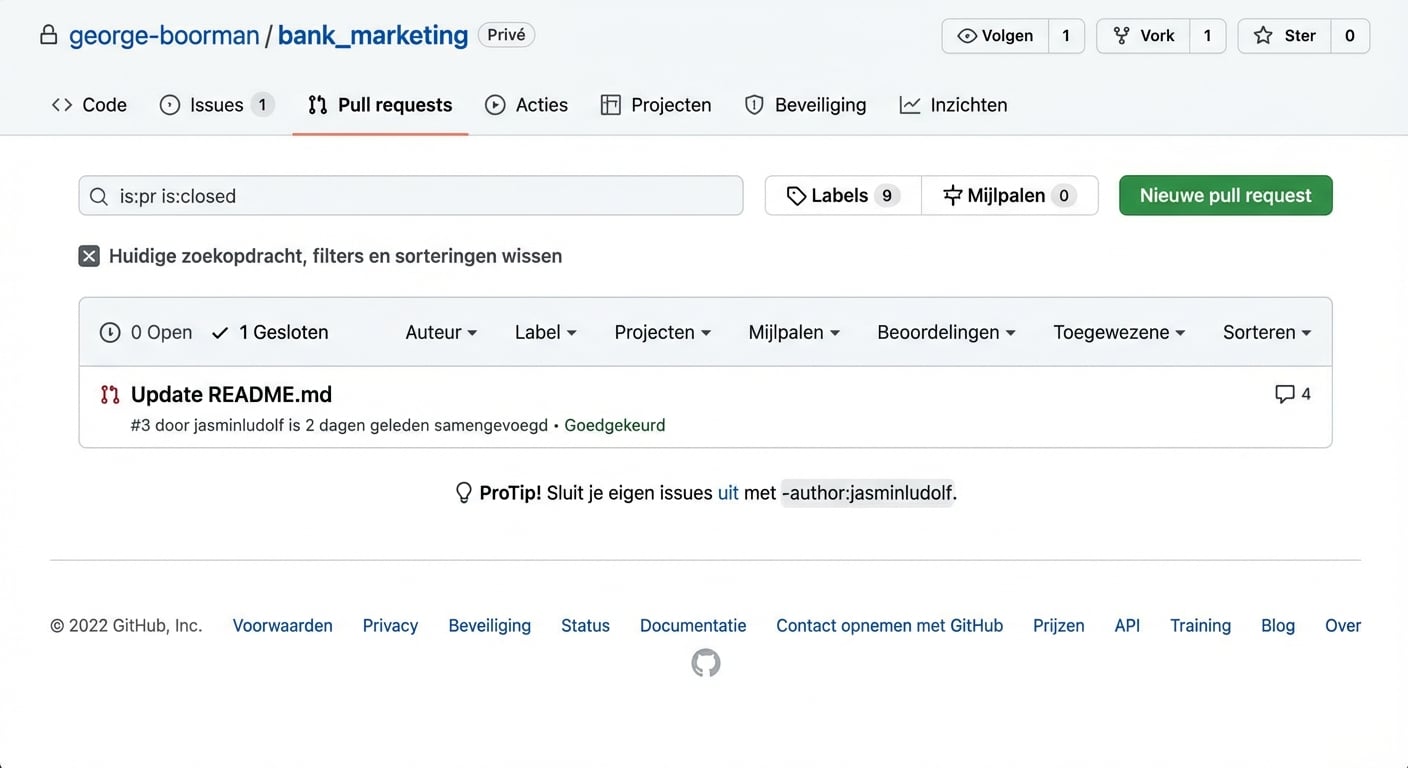Clear current search filters and sorting
Screen dimensions: 1408x768
[320, 256]
